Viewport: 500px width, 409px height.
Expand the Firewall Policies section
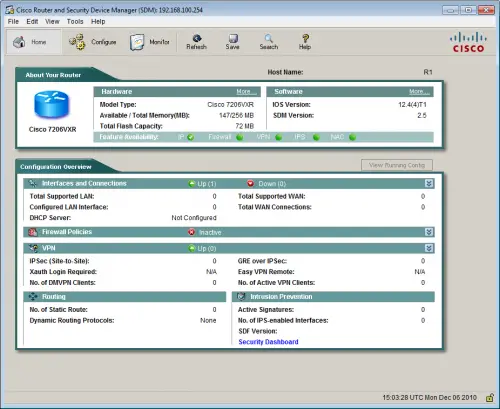point(429,232)
